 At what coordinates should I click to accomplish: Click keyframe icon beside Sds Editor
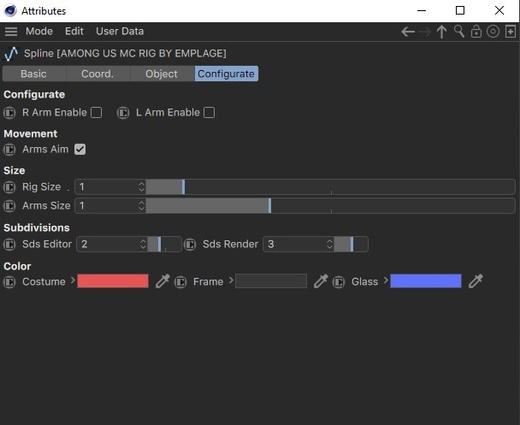[10, 244]
